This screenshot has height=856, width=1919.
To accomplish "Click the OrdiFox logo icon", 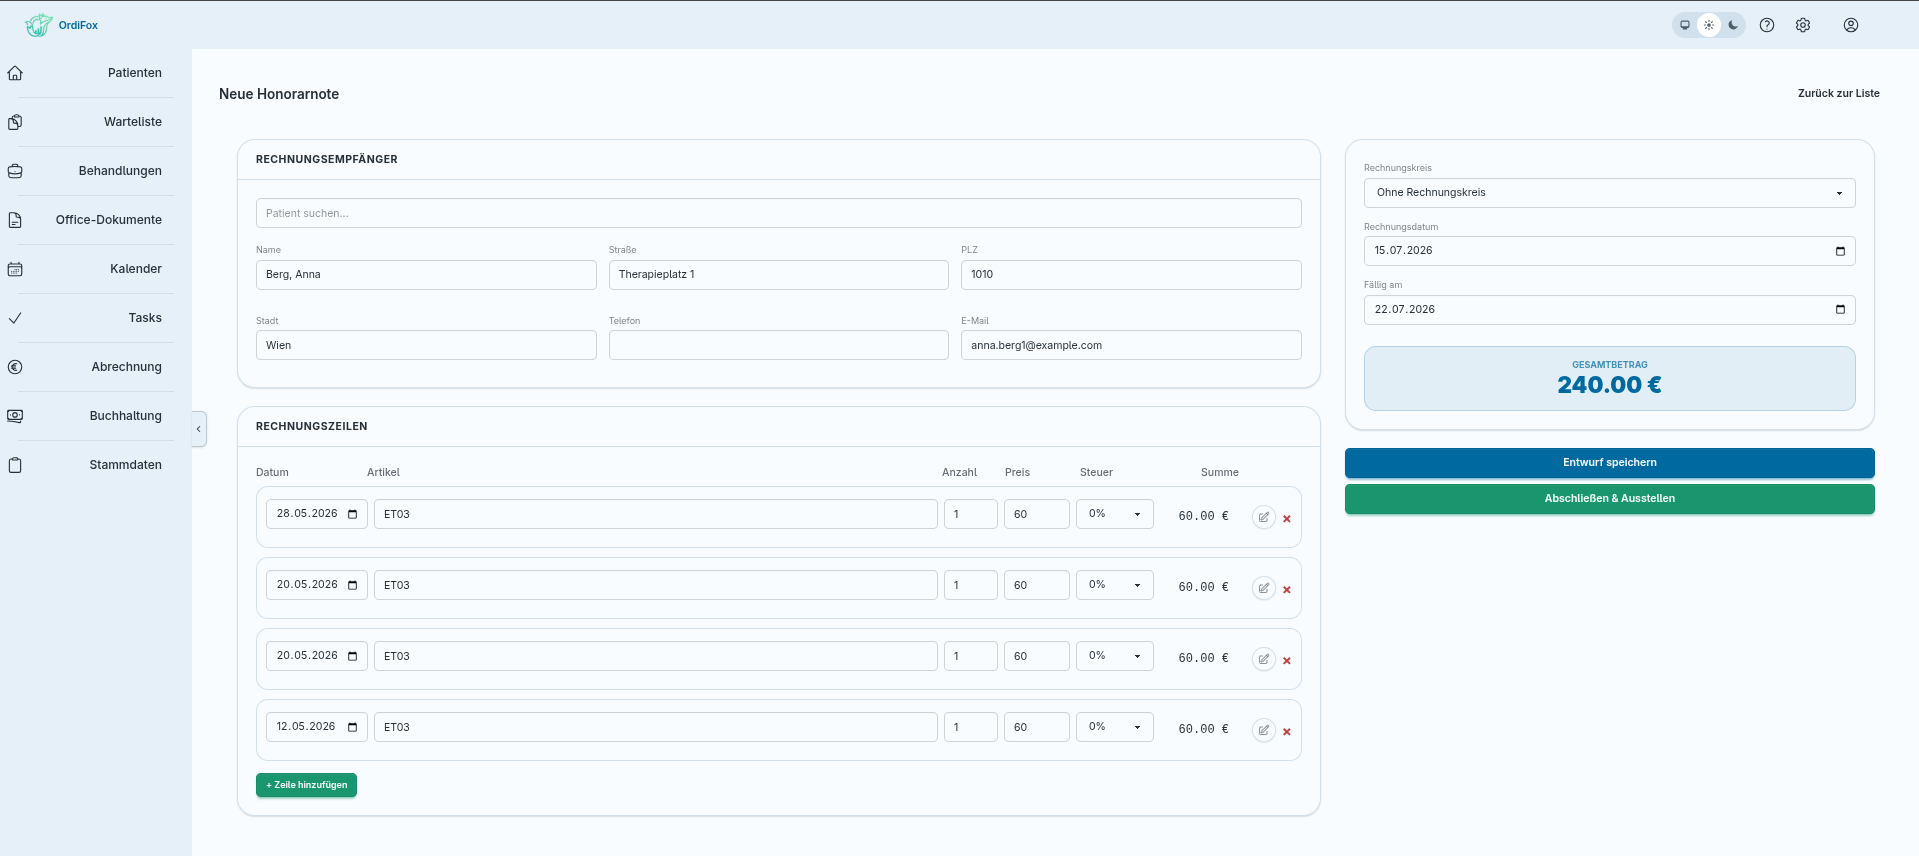I will click(38, 25).
